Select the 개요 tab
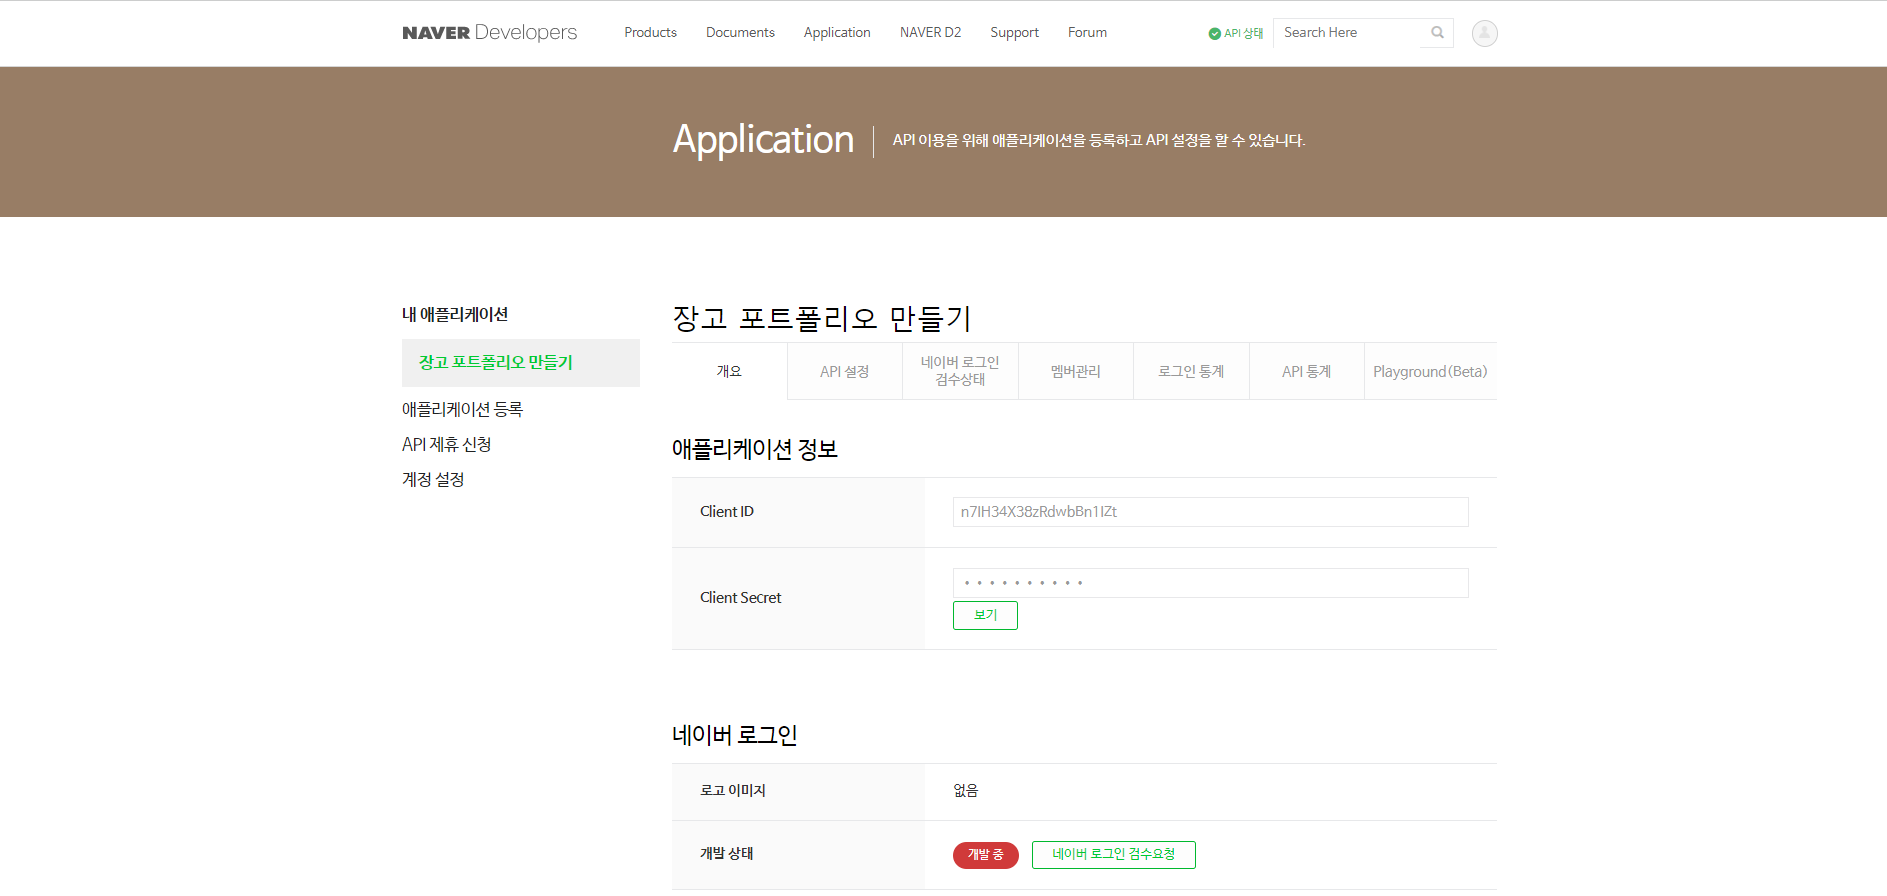The height and width of the screenshot is (896, 1887). [x=729, y=371]
